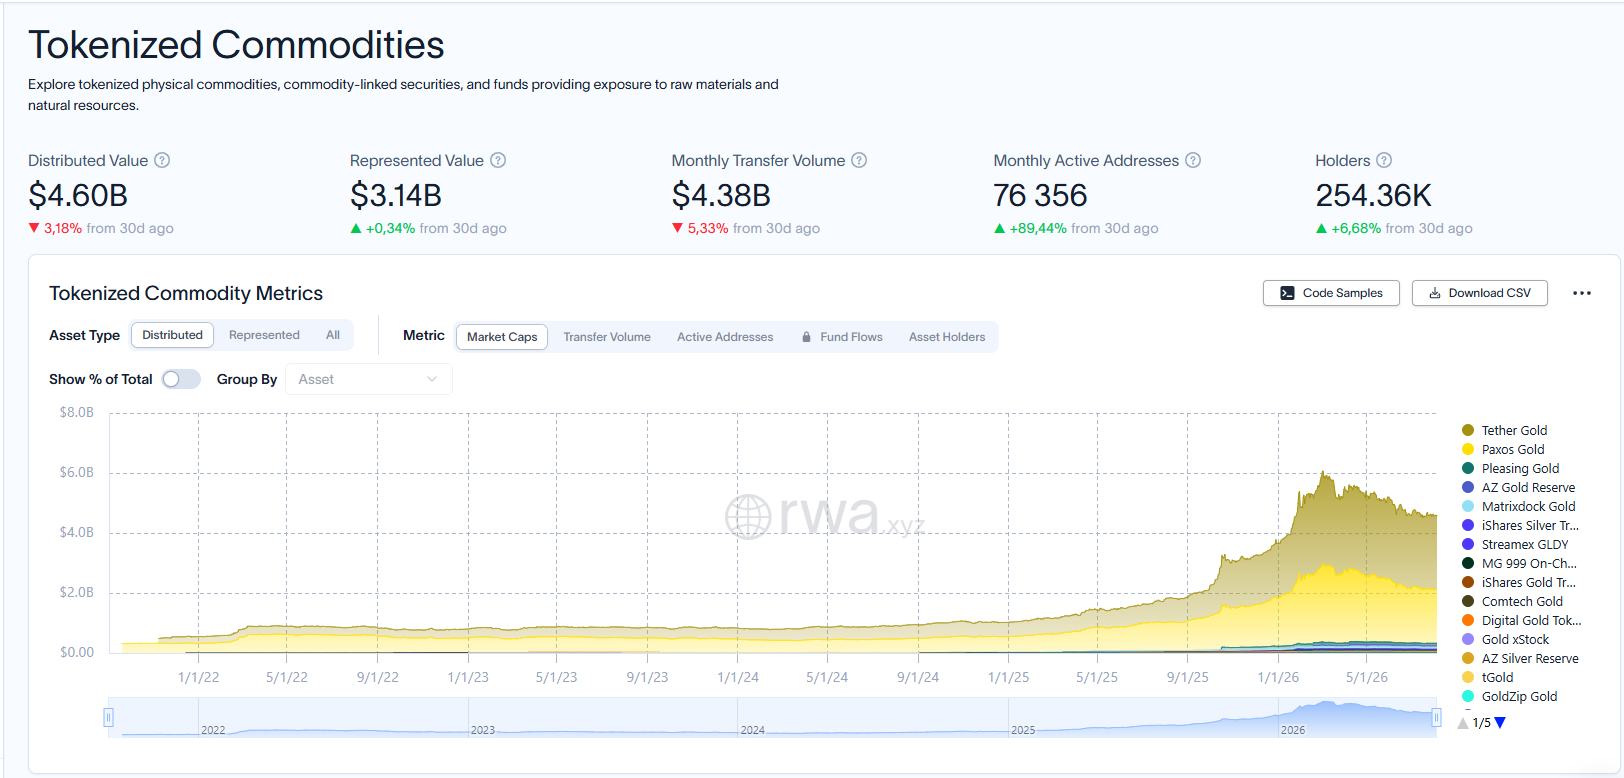
Task: Go to next legend page with down arrow
Action: (x=1500, y=723)
